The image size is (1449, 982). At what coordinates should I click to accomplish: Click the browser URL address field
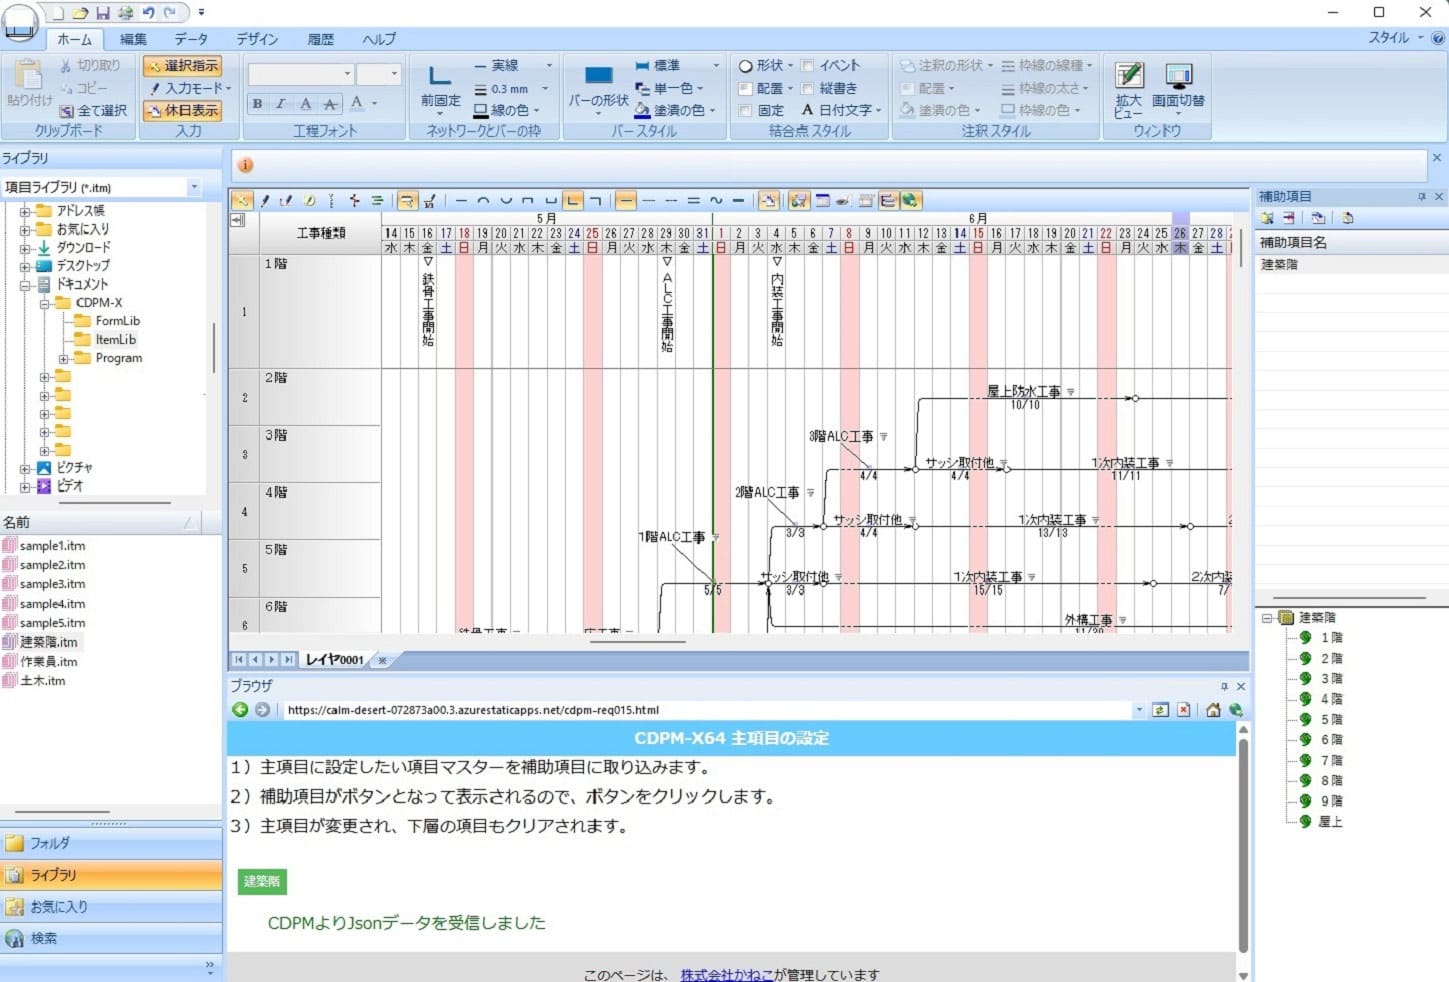[708, 710]
